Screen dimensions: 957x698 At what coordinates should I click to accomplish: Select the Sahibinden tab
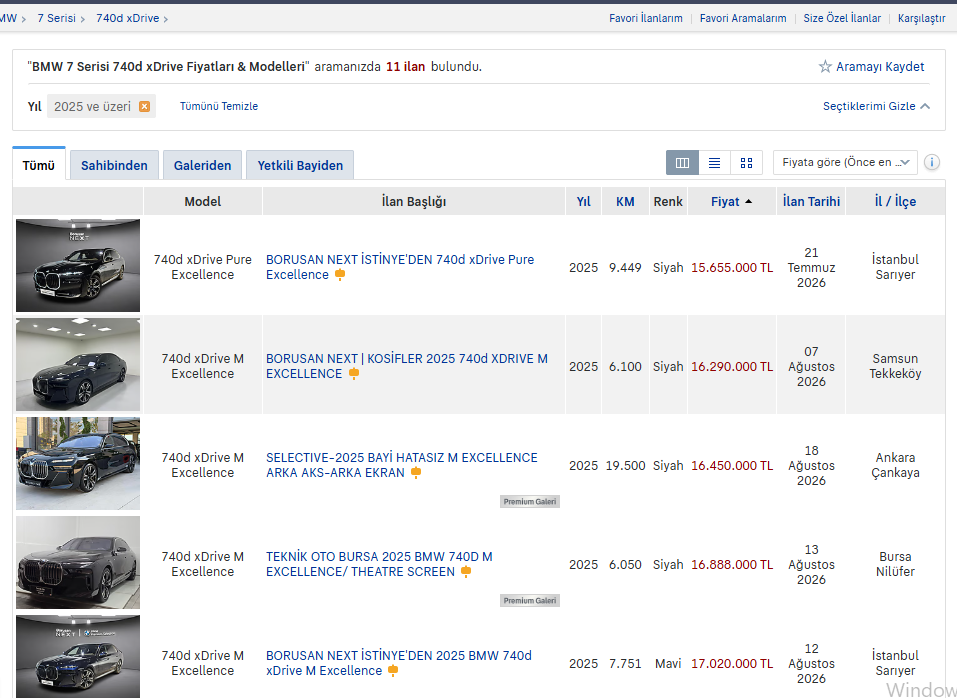click(x=114, y=165)
